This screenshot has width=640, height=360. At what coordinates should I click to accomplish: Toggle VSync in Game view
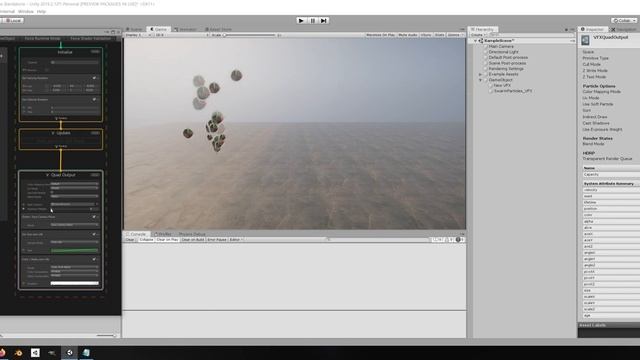click(426, 35)
